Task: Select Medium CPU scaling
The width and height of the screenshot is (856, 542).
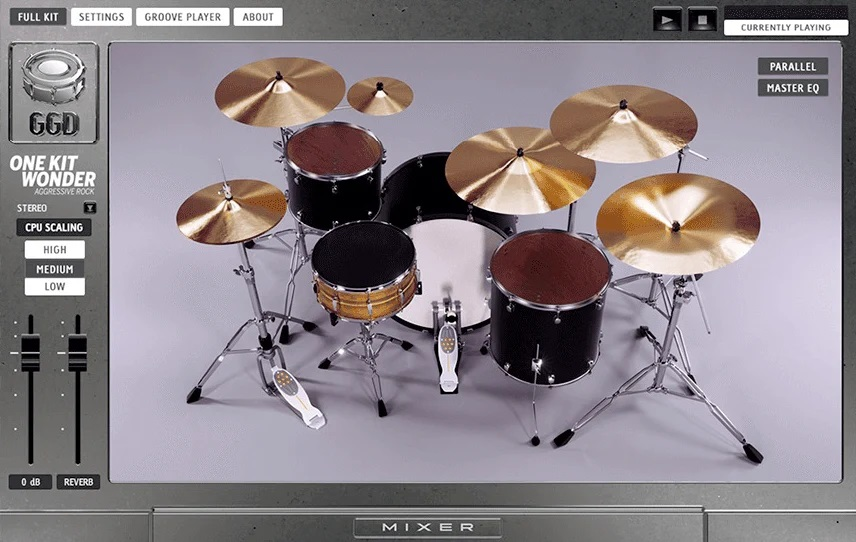Action: tap(55, 269)
